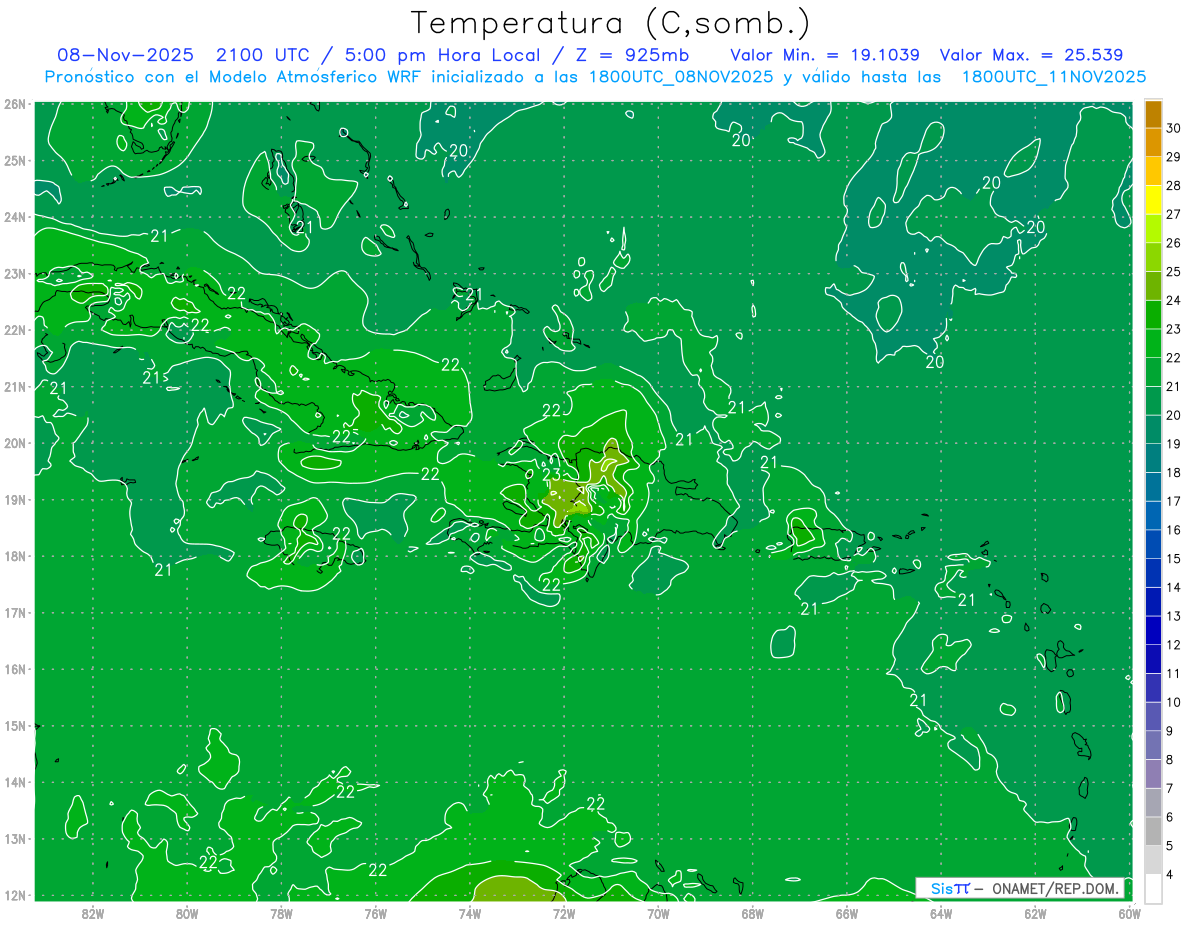Click the latitude label 23N
This screenshot has height=927, width=1200.
point(15,273)
